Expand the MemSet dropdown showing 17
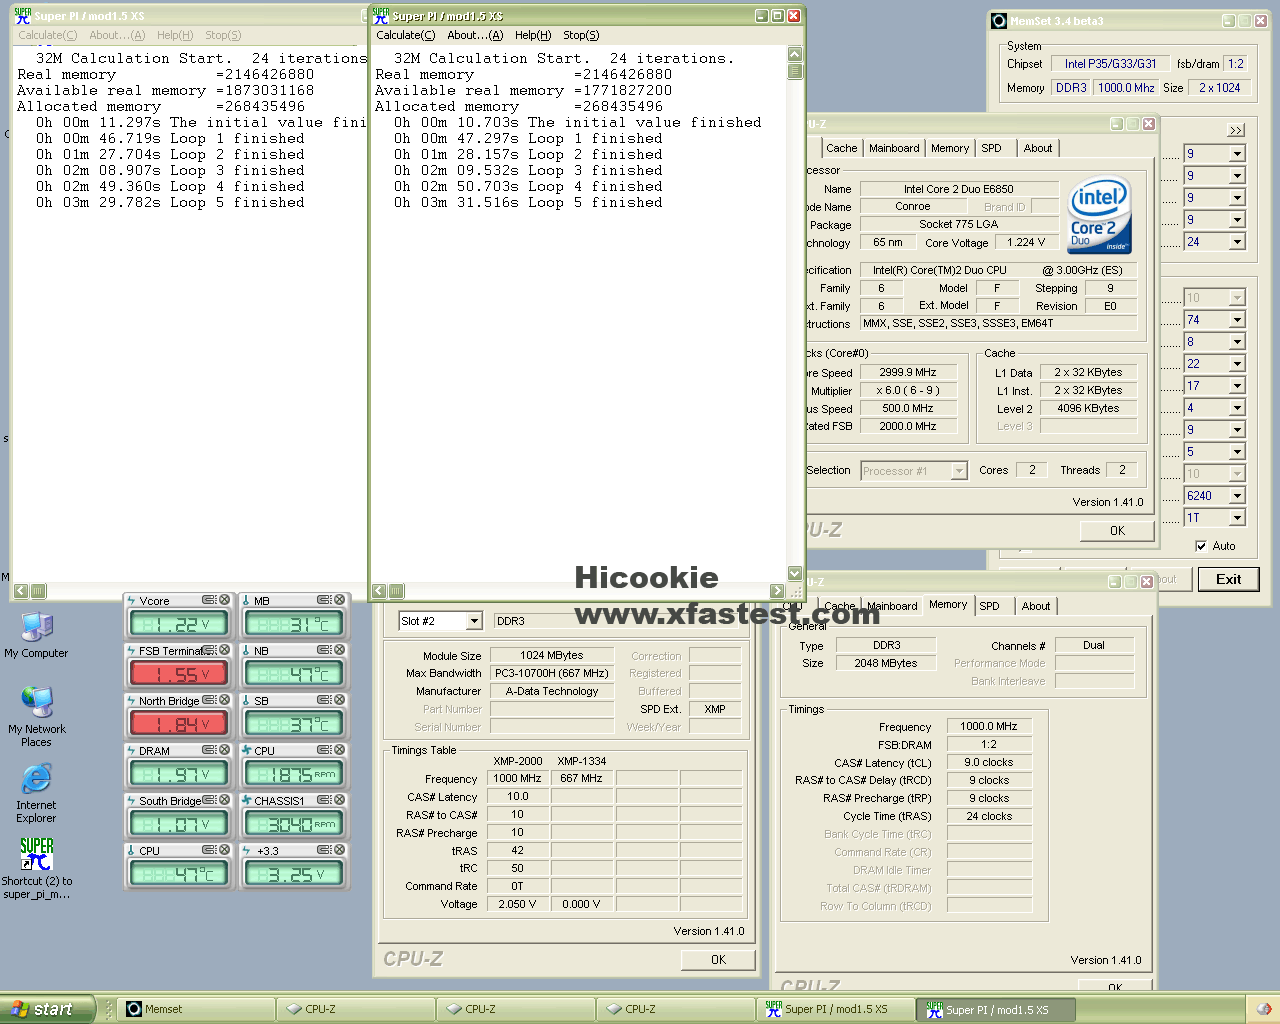 (1237, 386)
